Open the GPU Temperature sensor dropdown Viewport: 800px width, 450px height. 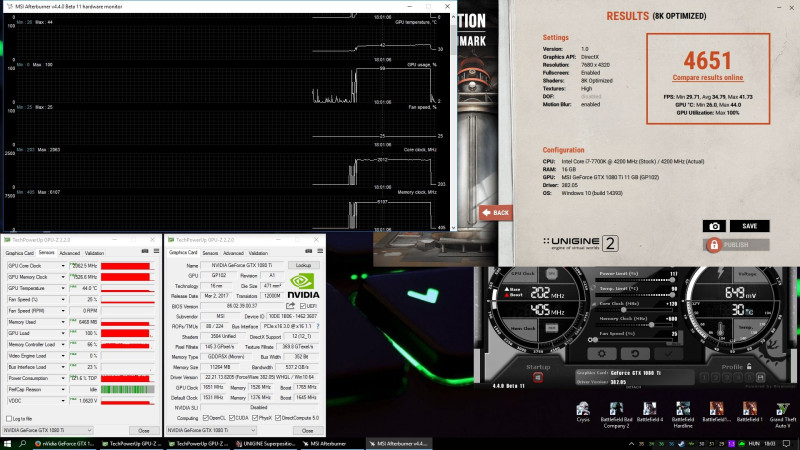tap(63, 288)
